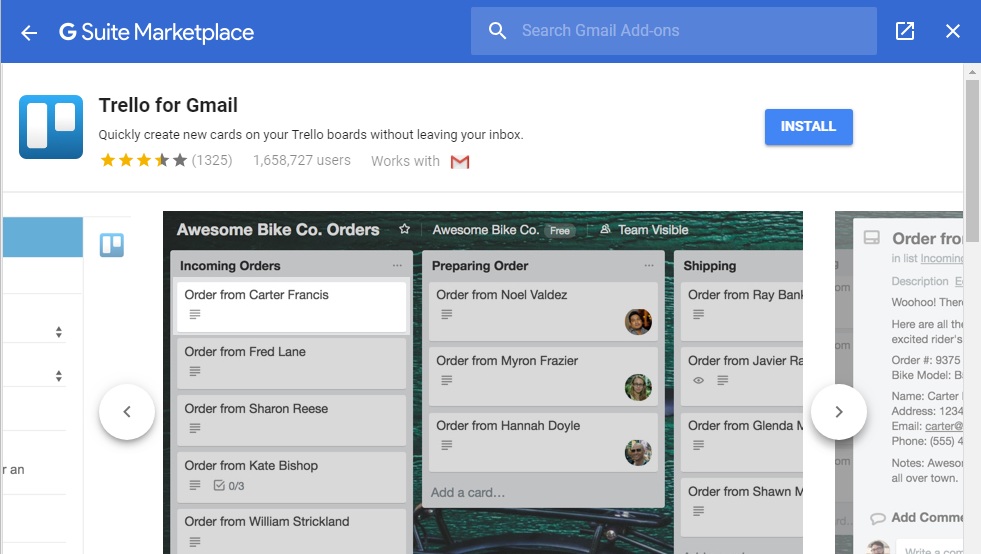Click the (1325) reviews count
Viewport: 981px width, 554px height.
212,160
